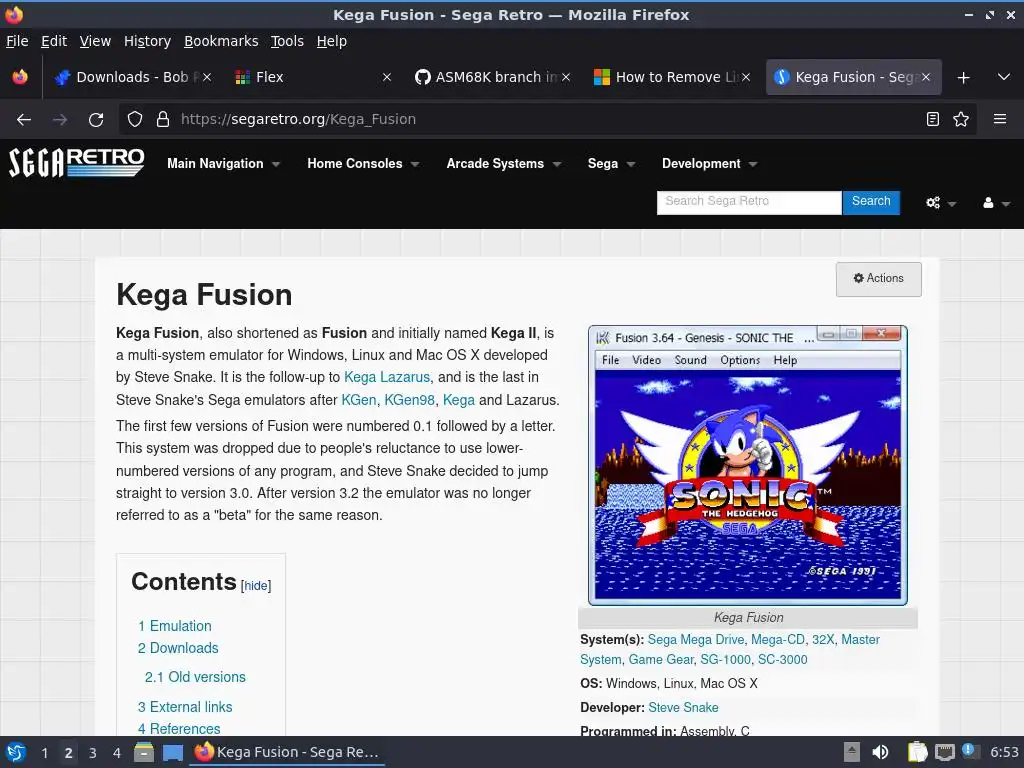The height and width of the screenshot is (768, 1024).
Task: Open network status tray icon
Action: 944,753
